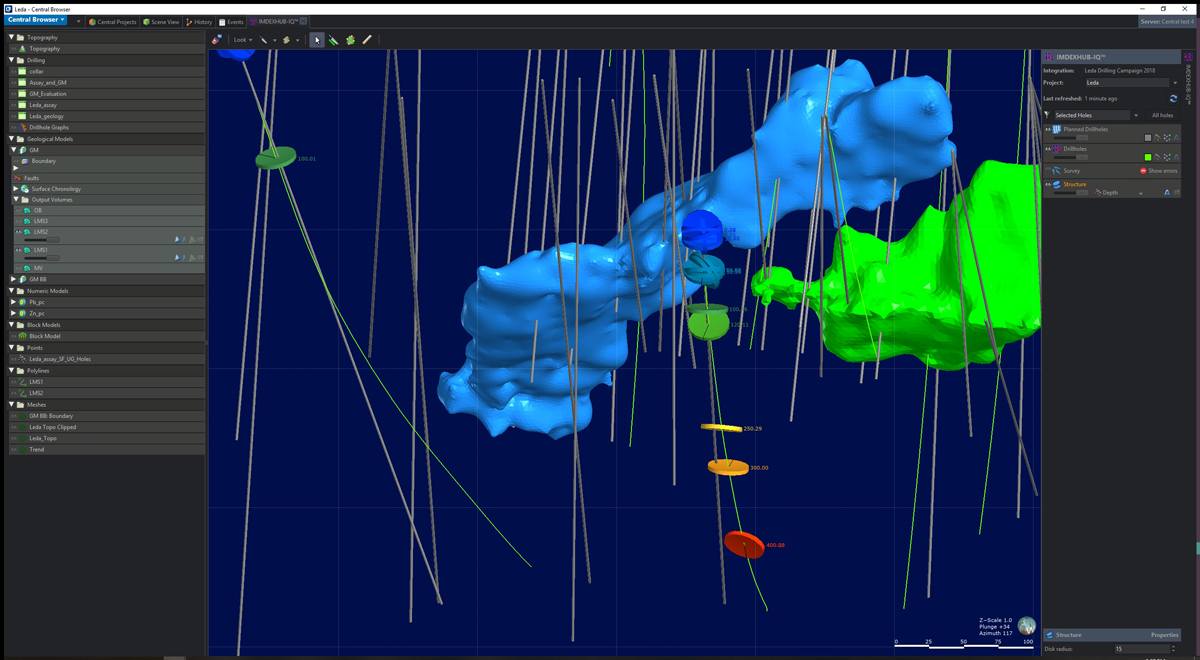Click the Drillhole Graphs icon in project tree

pyautogui.click(x=22, y=127)
